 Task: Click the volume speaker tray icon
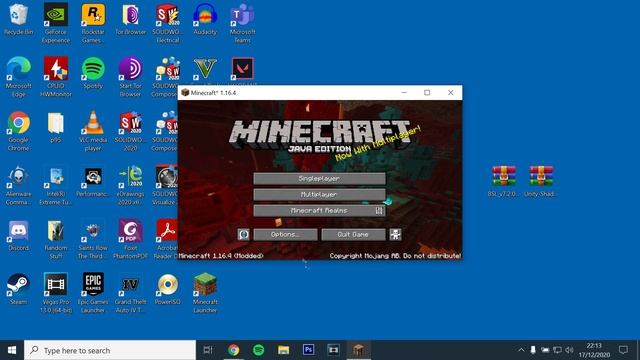[x=570, y=350]
